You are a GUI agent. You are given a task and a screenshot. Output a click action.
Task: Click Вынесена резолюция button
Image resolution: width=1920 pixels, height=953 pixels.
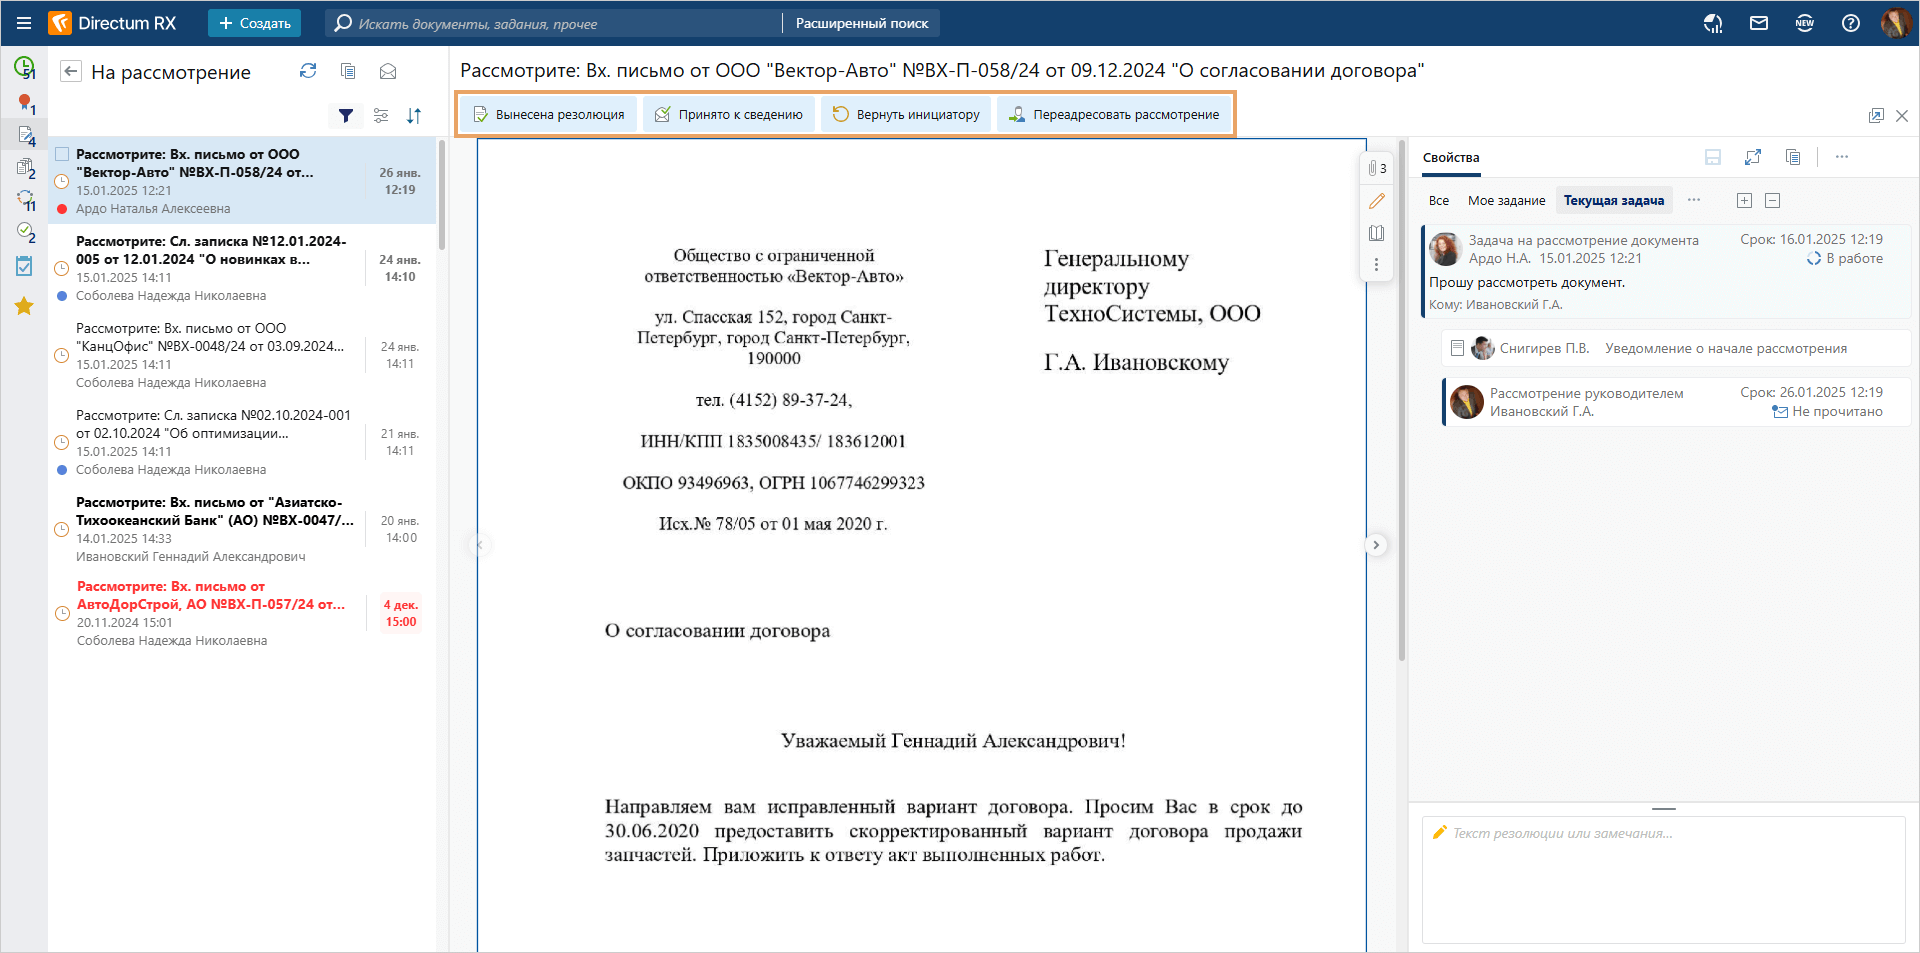coord(548,114)
